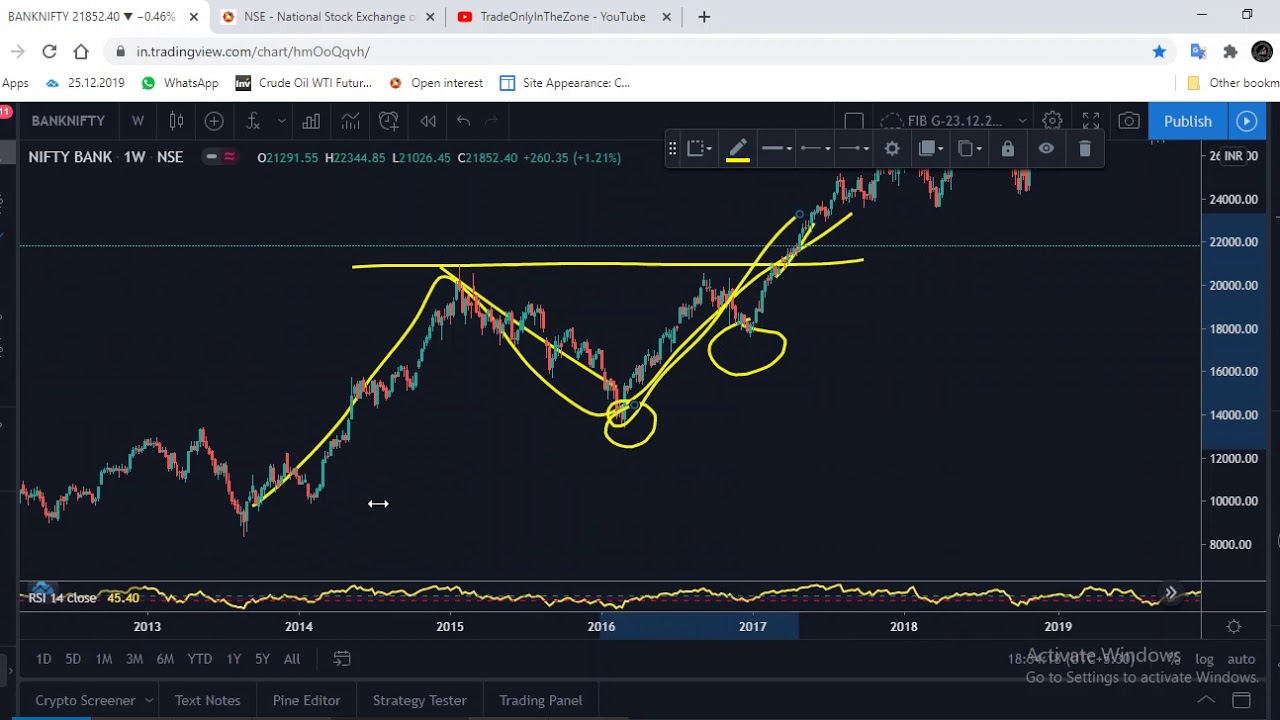Screen dimensions: 1280x720
Task: Open time axis settings gear icon
Action: (1234, 627)
